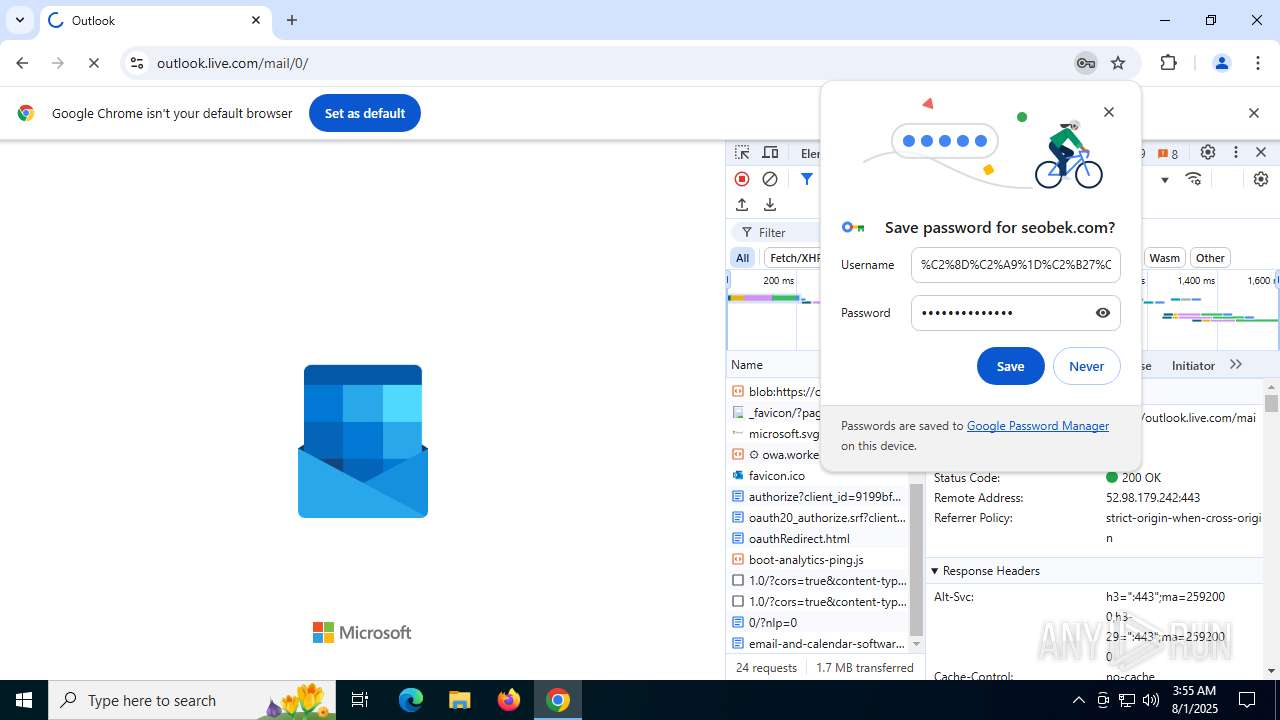Bookmark this page with the star icon
This screenshot has height=720, width=1280.
[1118, 63]
